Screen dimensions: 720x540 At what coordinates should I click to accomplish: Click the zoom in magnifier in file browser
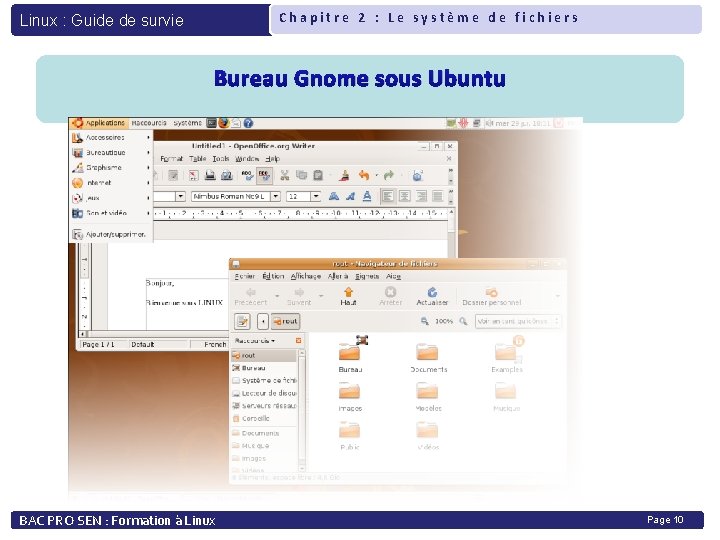click(x=463, y=321)
